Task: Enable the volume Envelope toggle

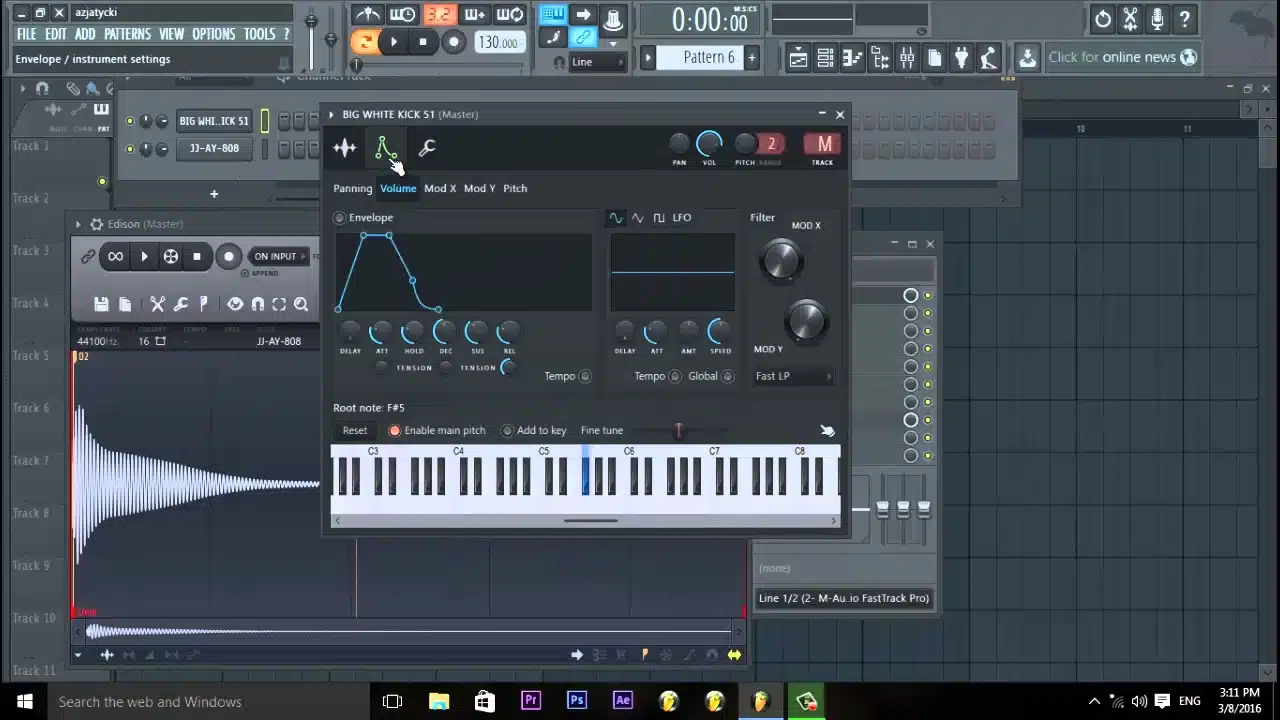Action: (340, 218)
